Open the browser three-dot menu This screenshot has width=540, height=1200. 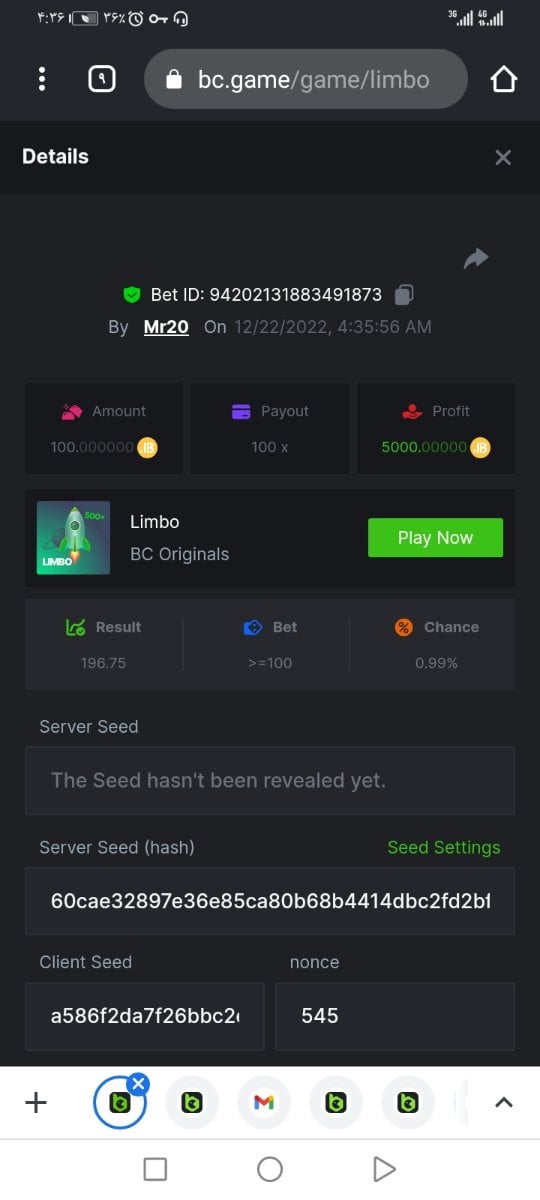click(x=41, y=79)
